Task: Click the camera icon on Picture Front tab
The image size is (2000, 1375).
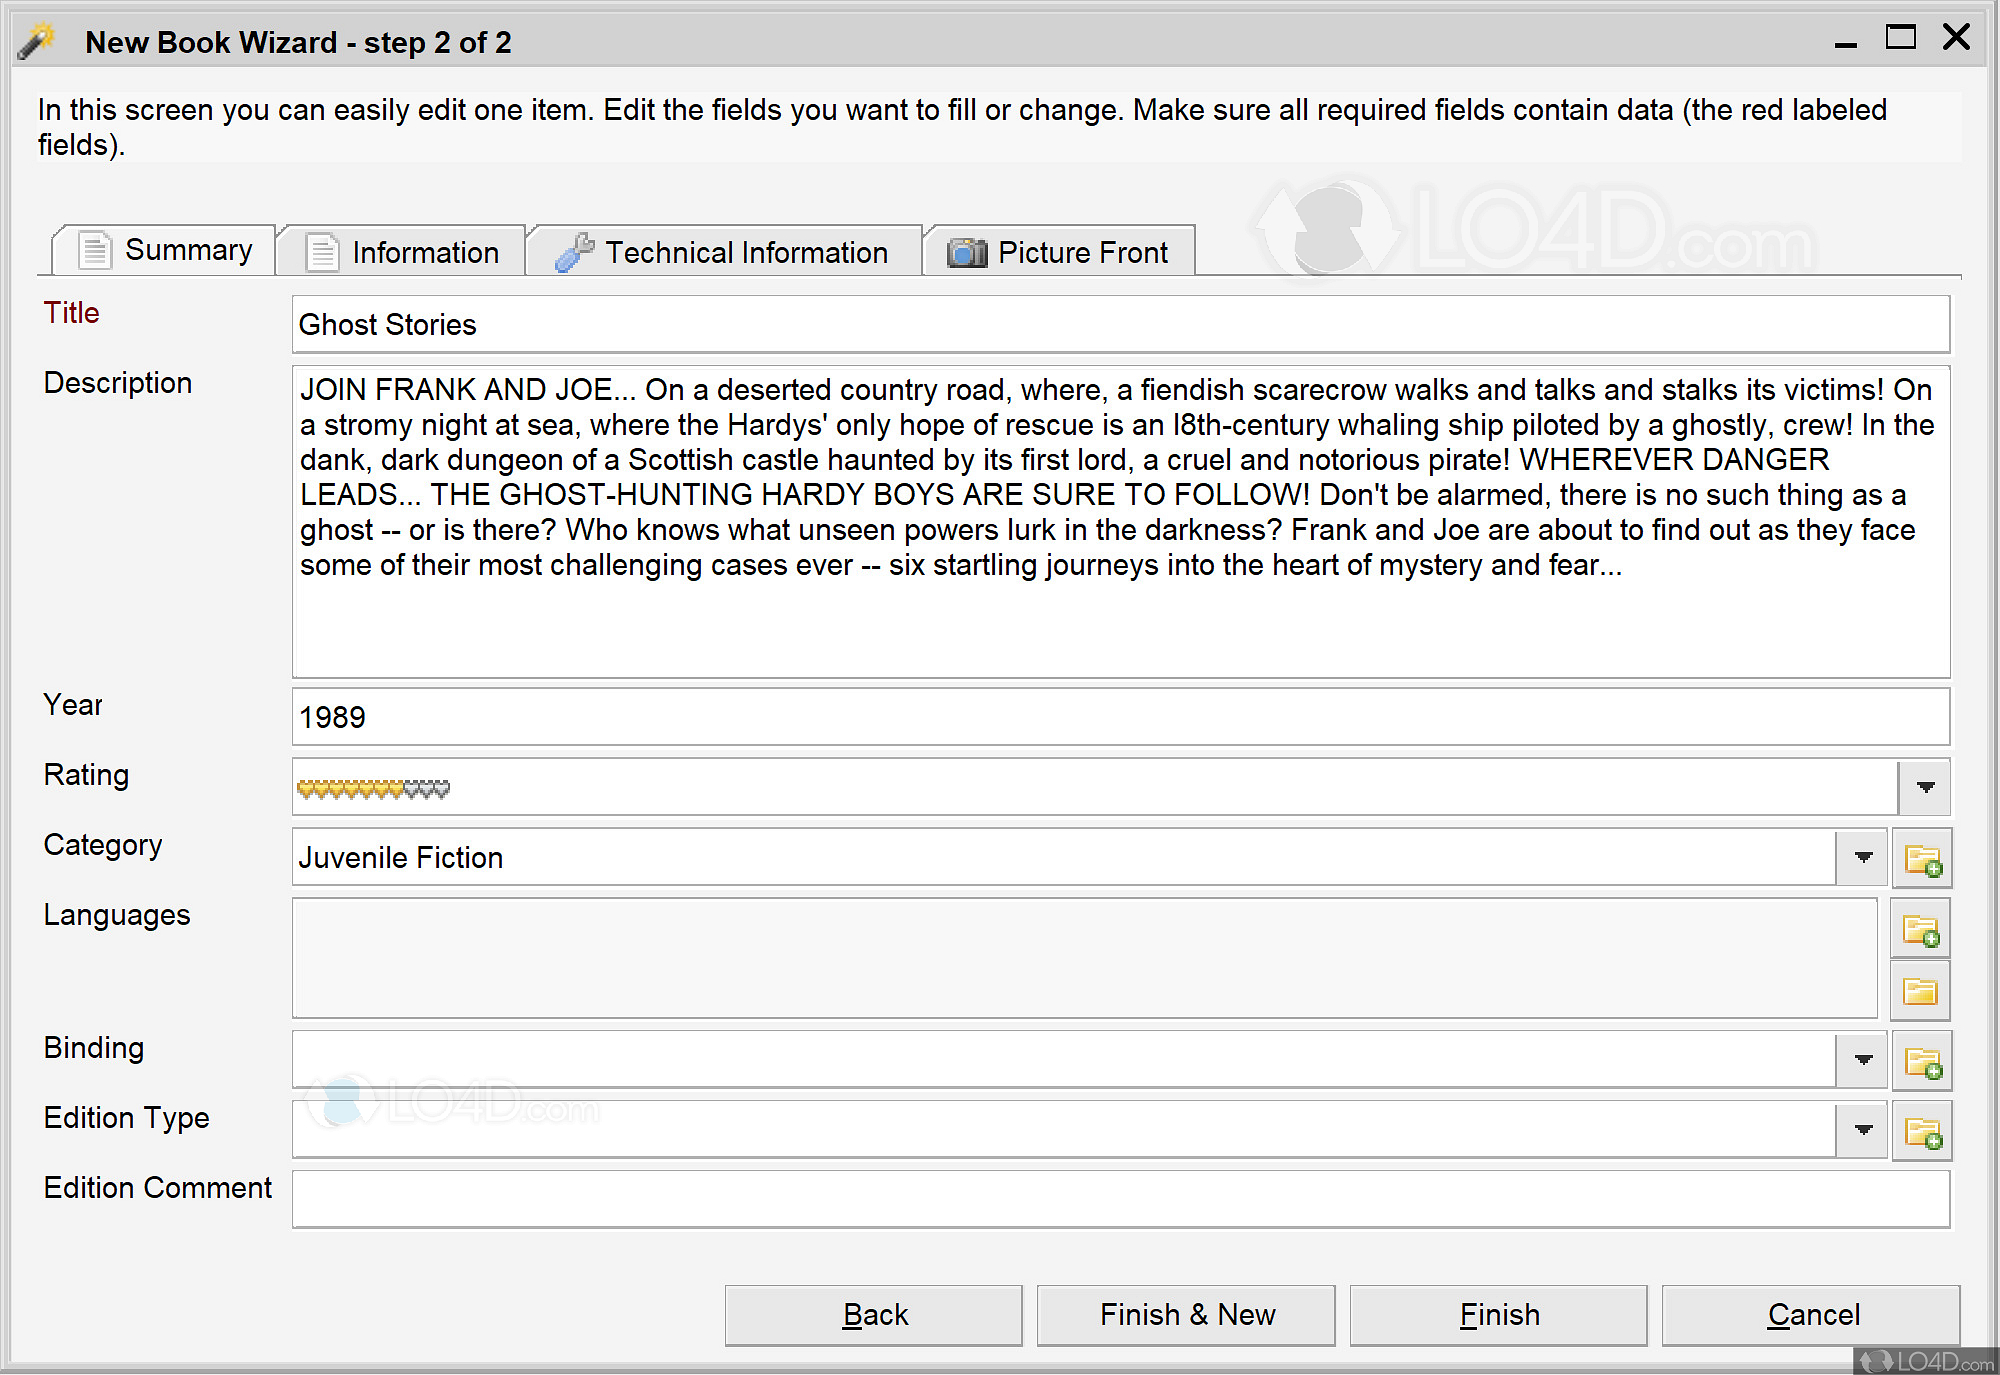Action: click(x=967, y=253)
